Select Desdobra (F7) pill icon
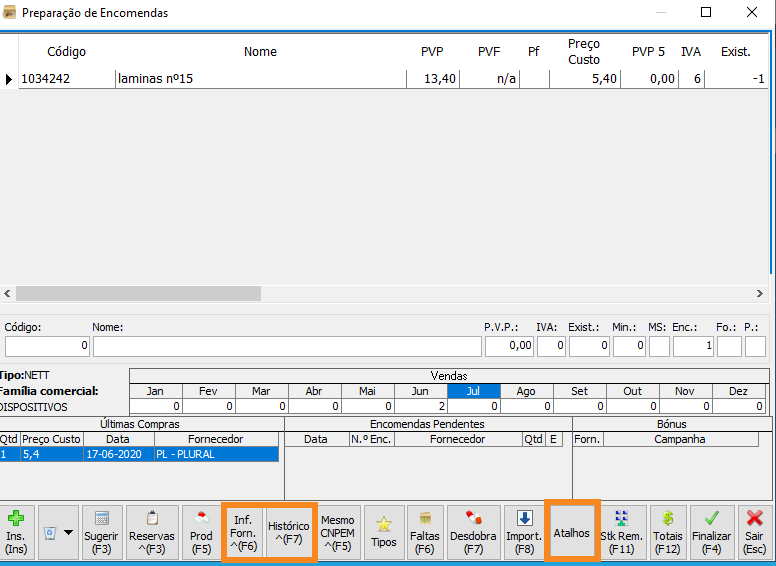Image resolution: width=776 pixels, height=566 pixels. point(474,532)
